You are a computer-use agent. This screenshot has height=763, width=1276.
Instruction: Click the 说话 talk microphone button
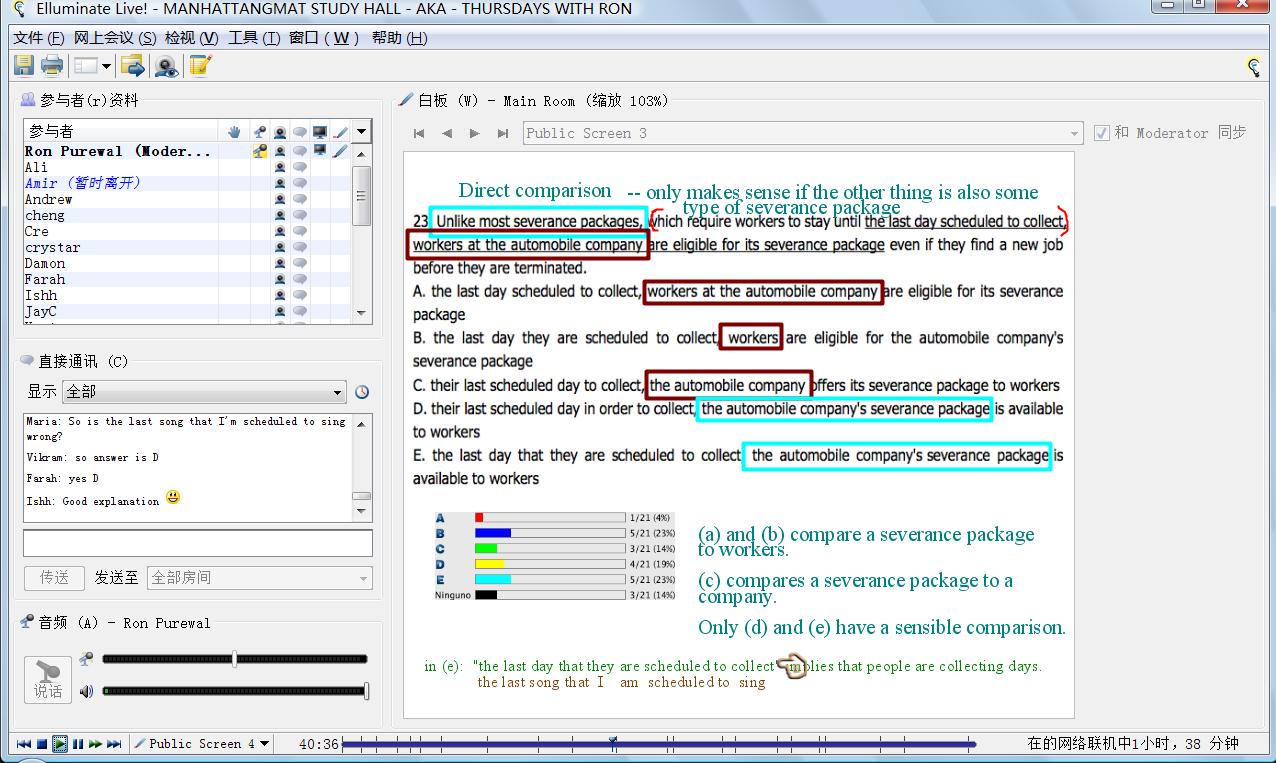[48, 680]
